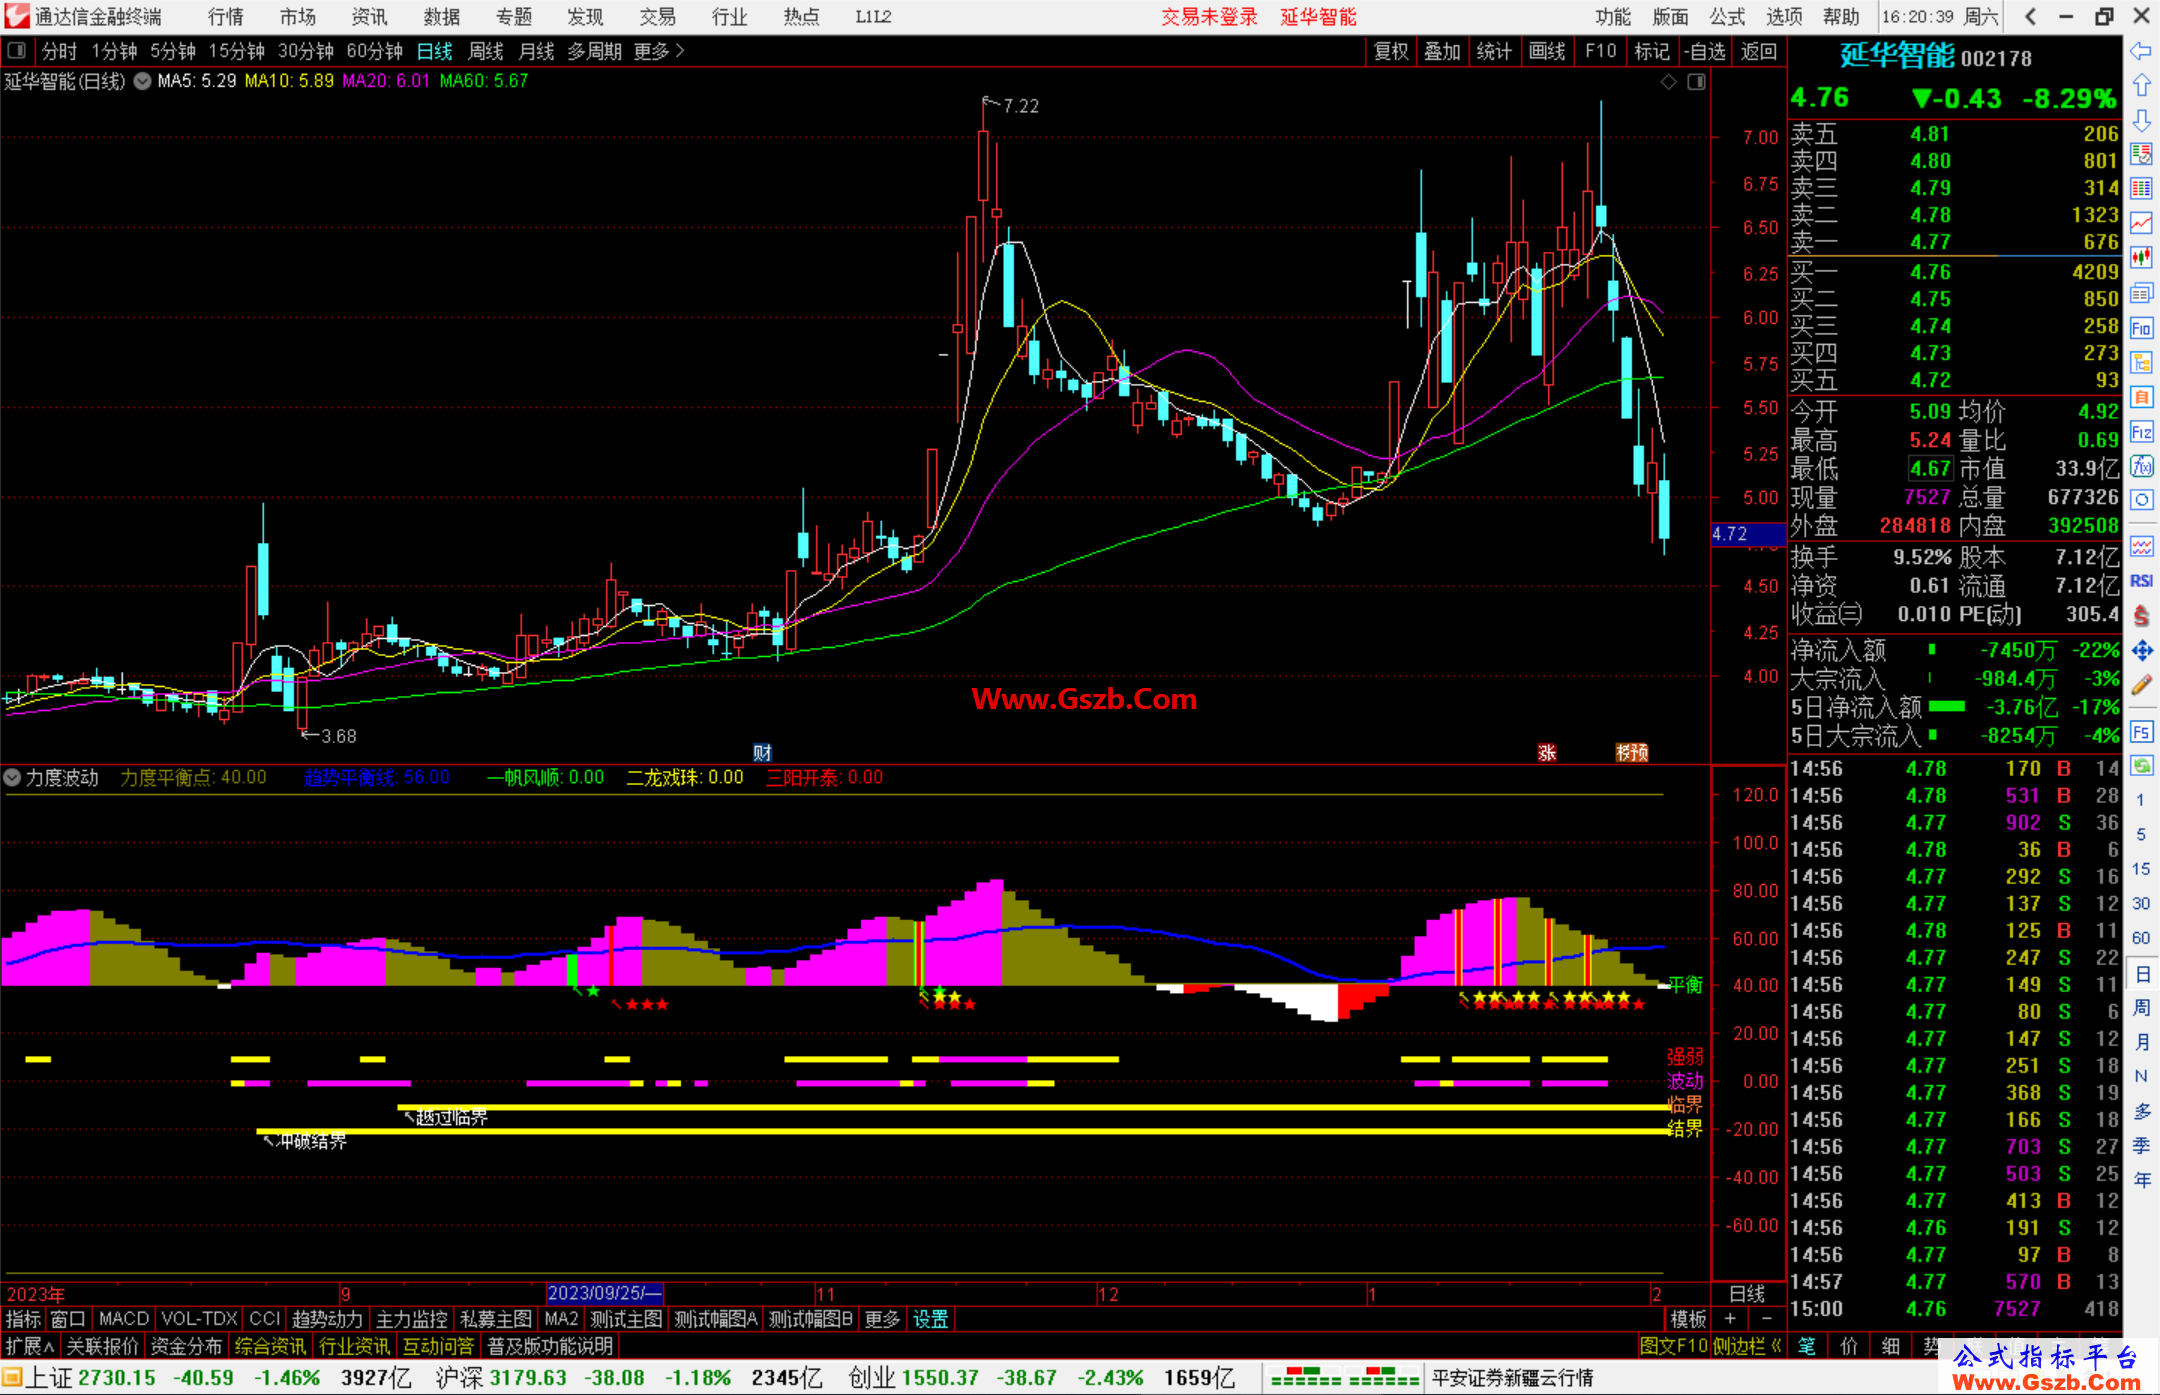
Task: Click the panel layout icon beside the diamond
Action: (1697, 82)
